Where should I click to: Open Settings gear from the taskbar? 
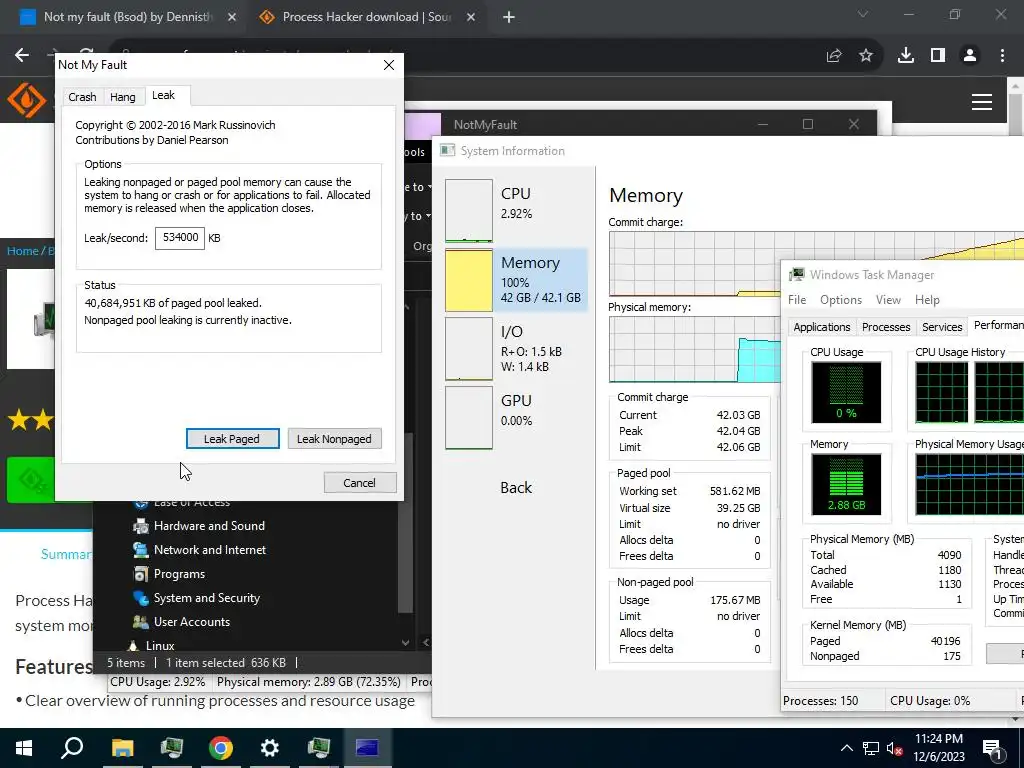coord(270,748)
